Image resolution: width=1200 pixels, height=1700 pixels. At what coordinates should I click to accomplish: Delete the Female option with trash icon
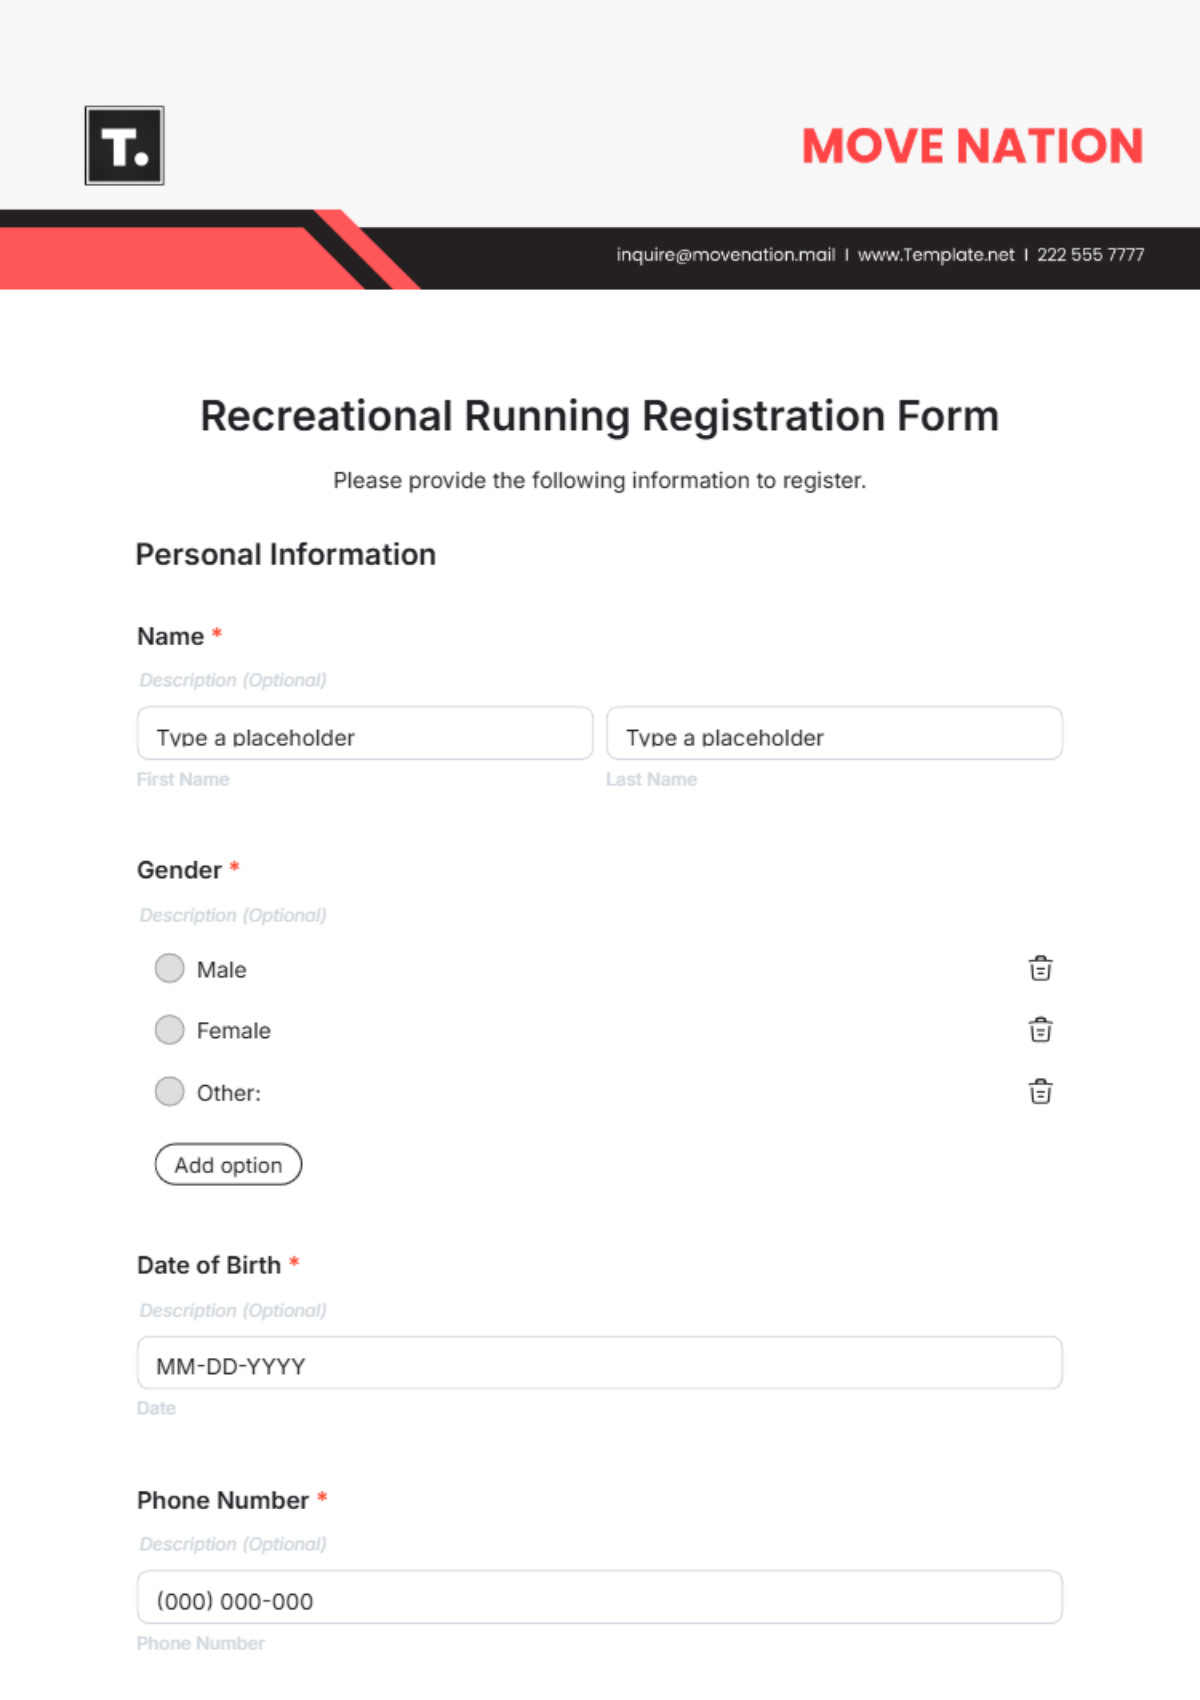point(1040,1029)
